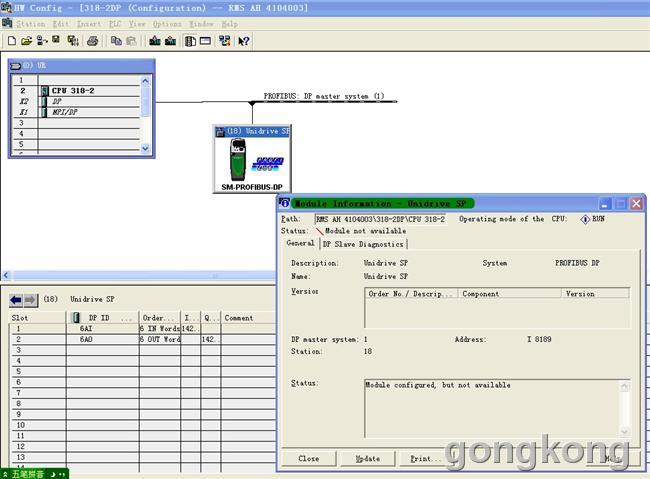650x479 pixels.
Task: Switch to DP Slave Diagnostics tab
Action: coord(363,244)
